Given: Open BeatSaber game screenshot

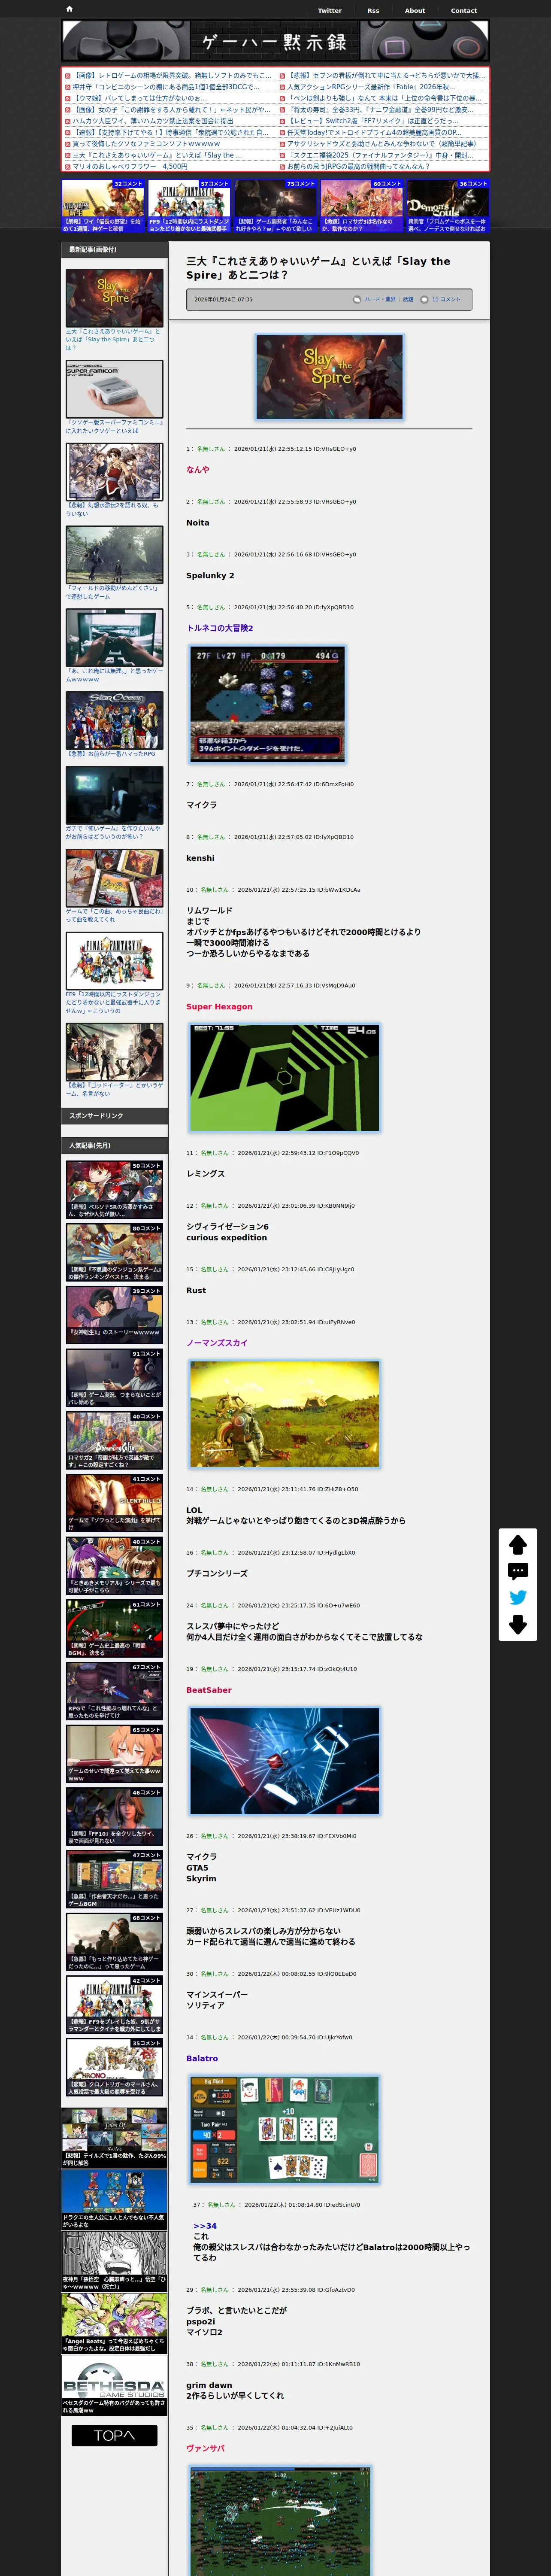Looking at the screenshot, I should (285, 1761).
